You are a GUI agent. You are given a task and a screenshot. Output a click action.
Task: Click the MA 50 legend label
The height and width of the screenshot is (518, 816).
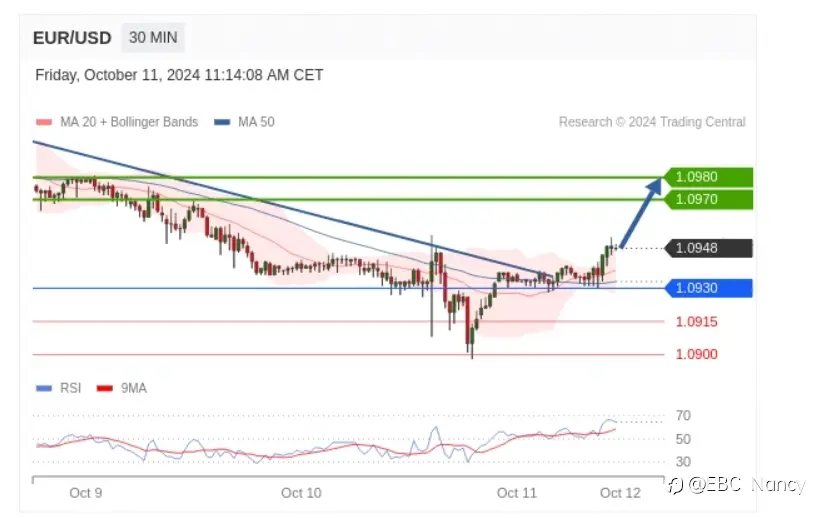(256, 122)
